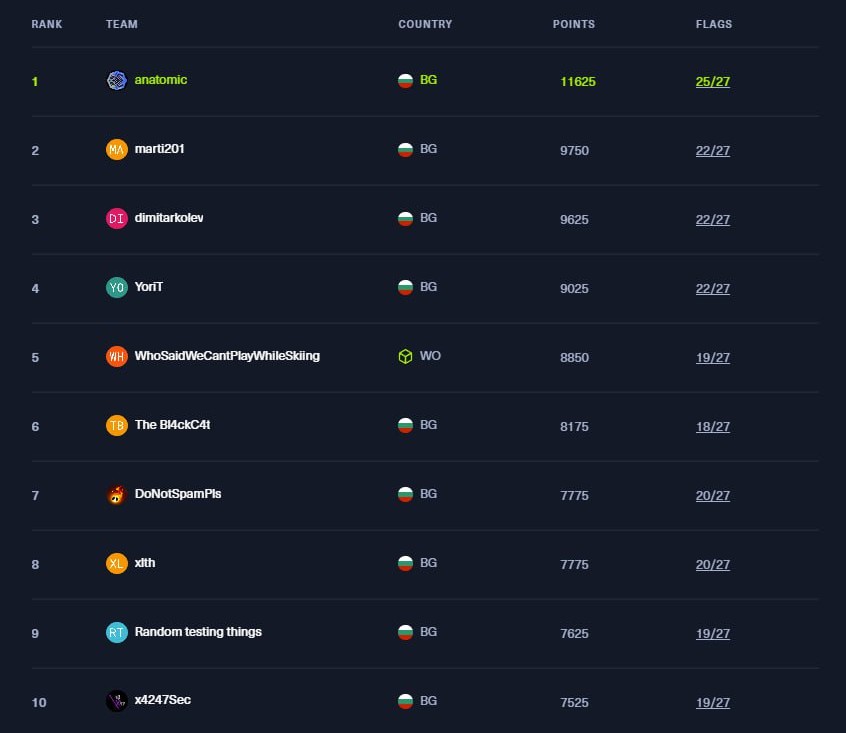
Task: Click x4247Sec's dark avatar icon
Action: [117, 701]
